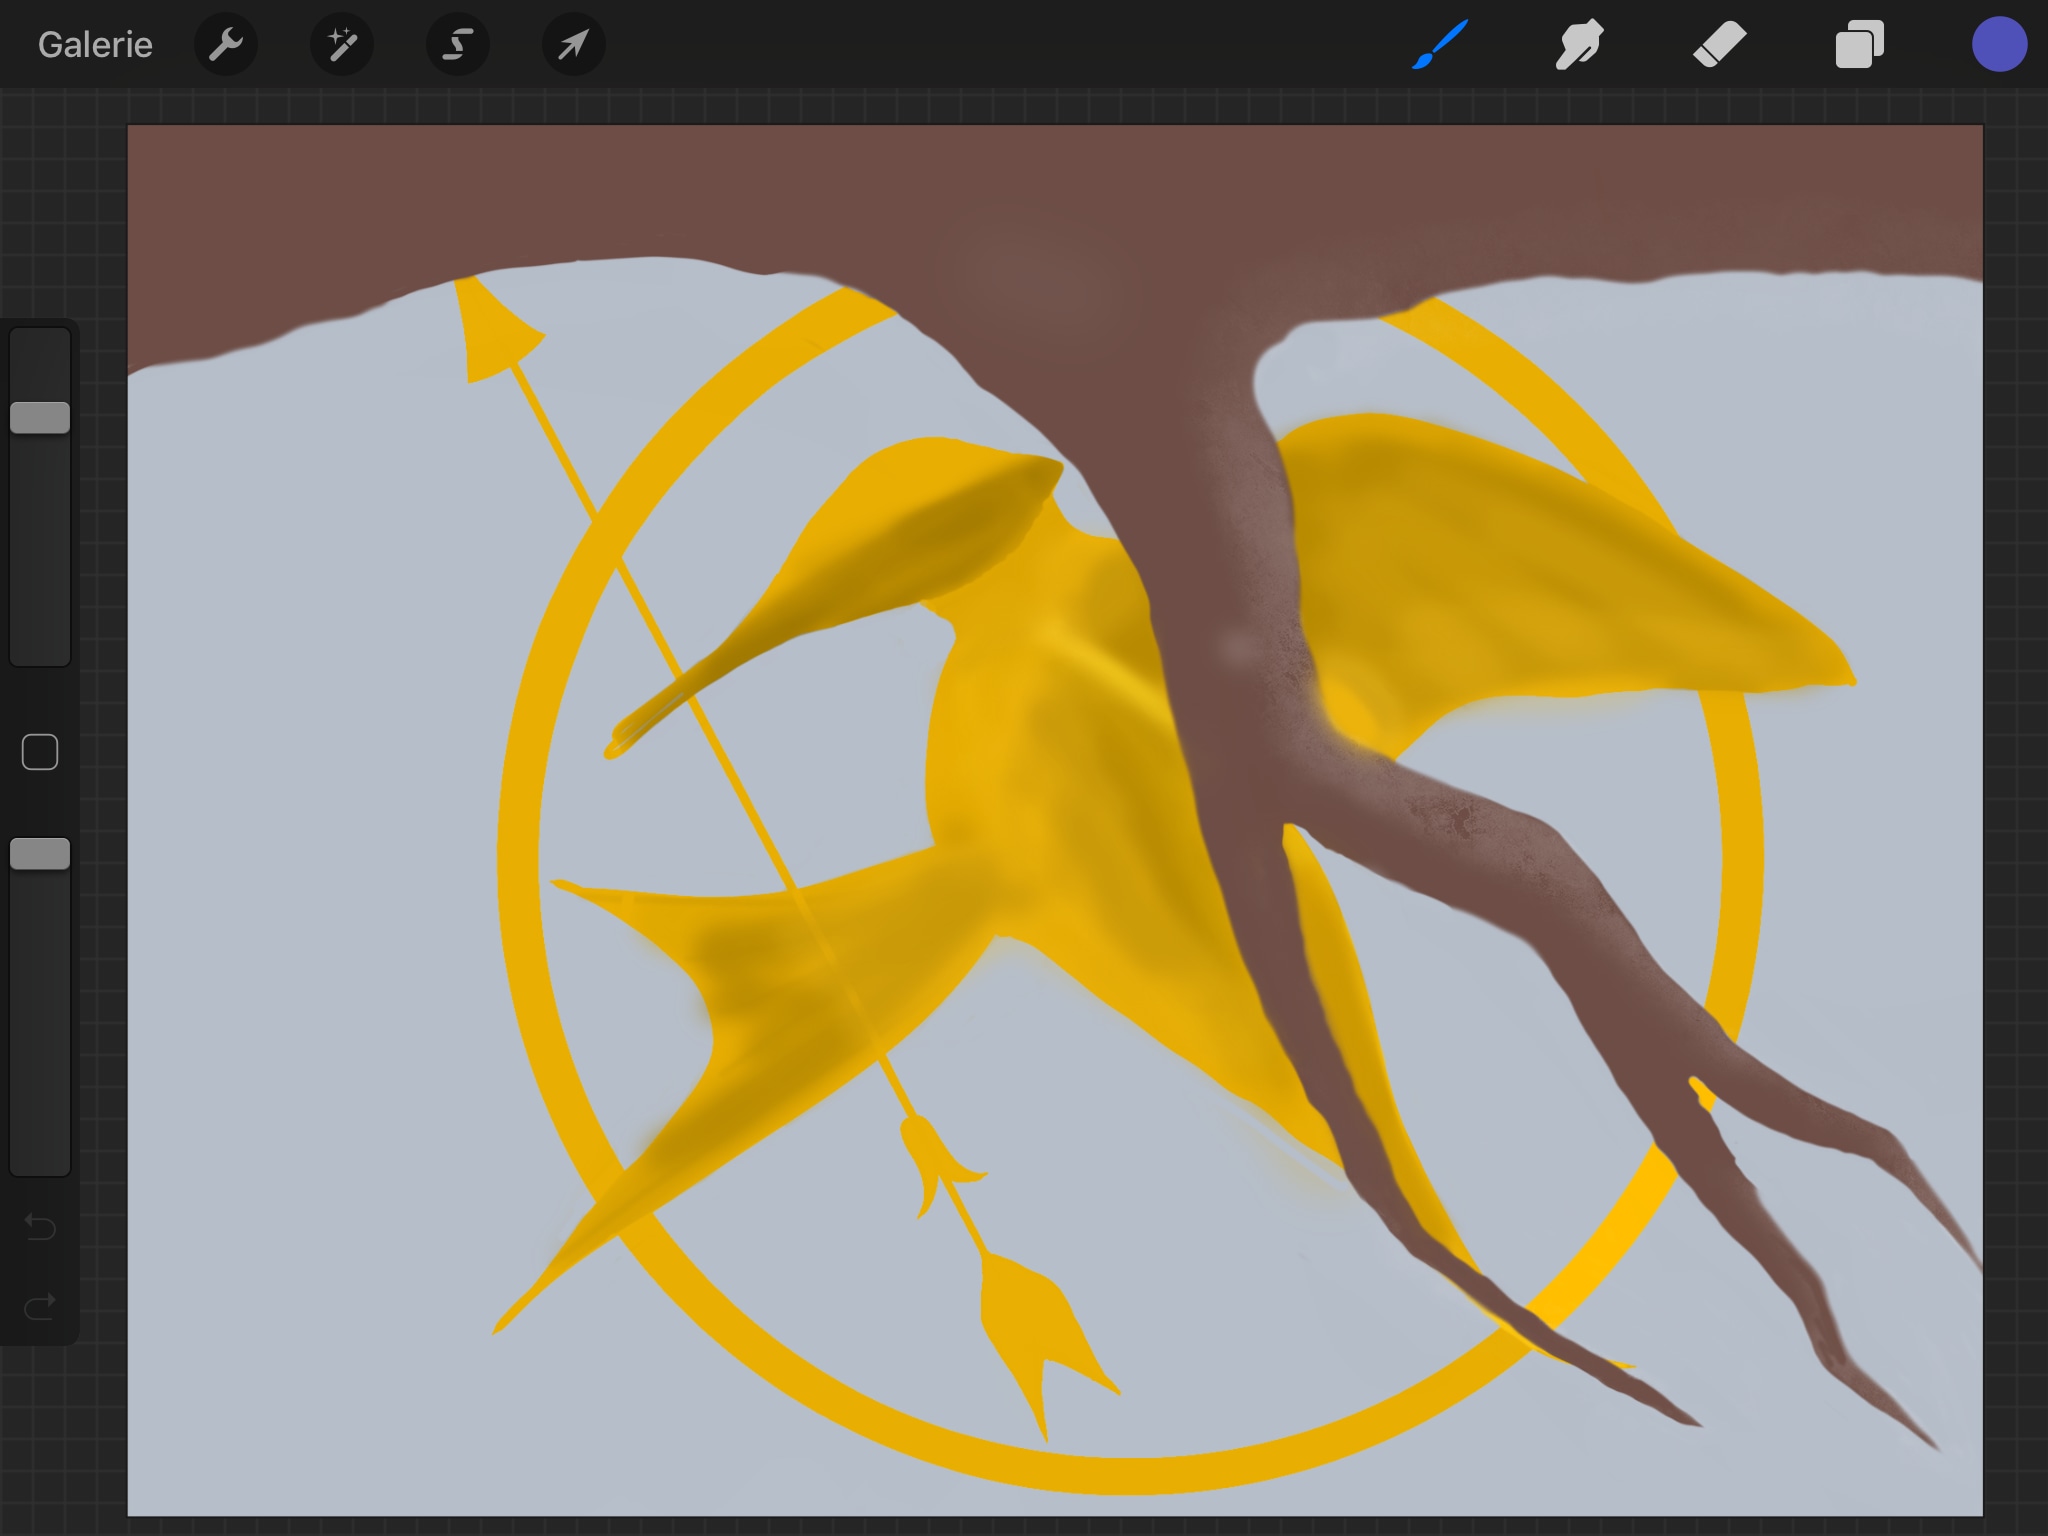
Task: Select the Smudge tool
Action: [1580, 45]
